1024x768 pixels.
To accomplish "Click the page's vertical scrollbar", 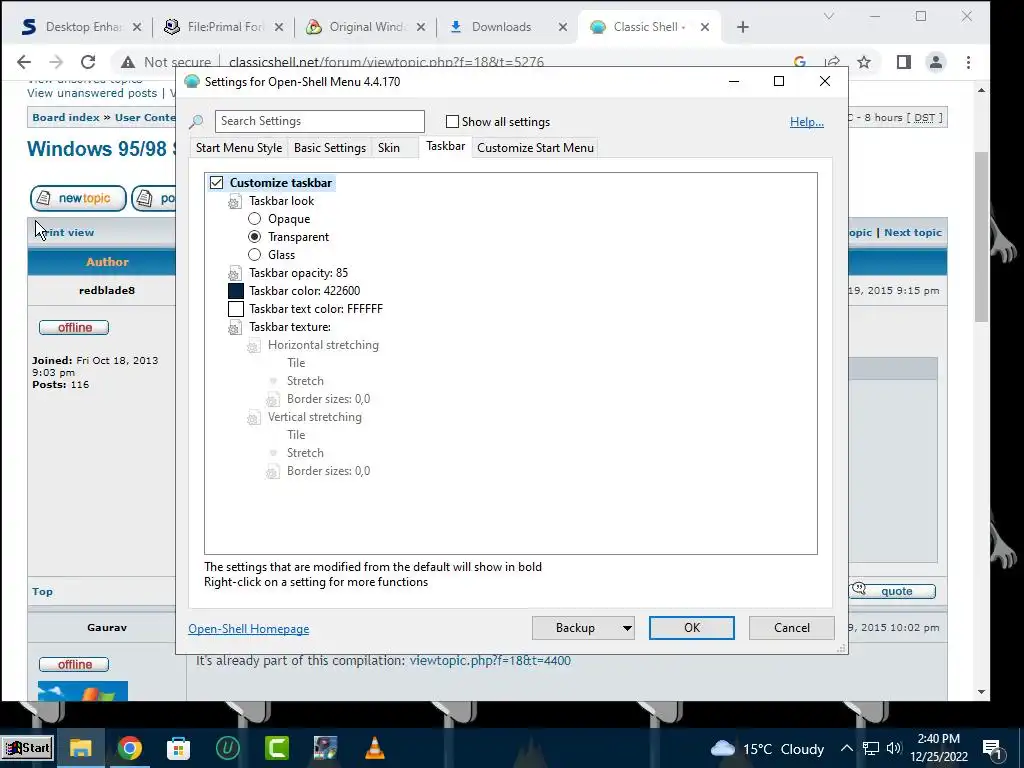I will coord(982,235).
